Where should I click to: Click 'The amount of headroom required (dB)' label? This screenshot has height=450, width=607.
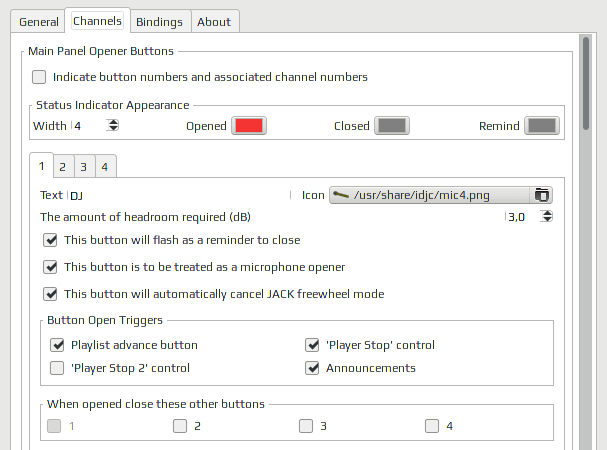145,217
